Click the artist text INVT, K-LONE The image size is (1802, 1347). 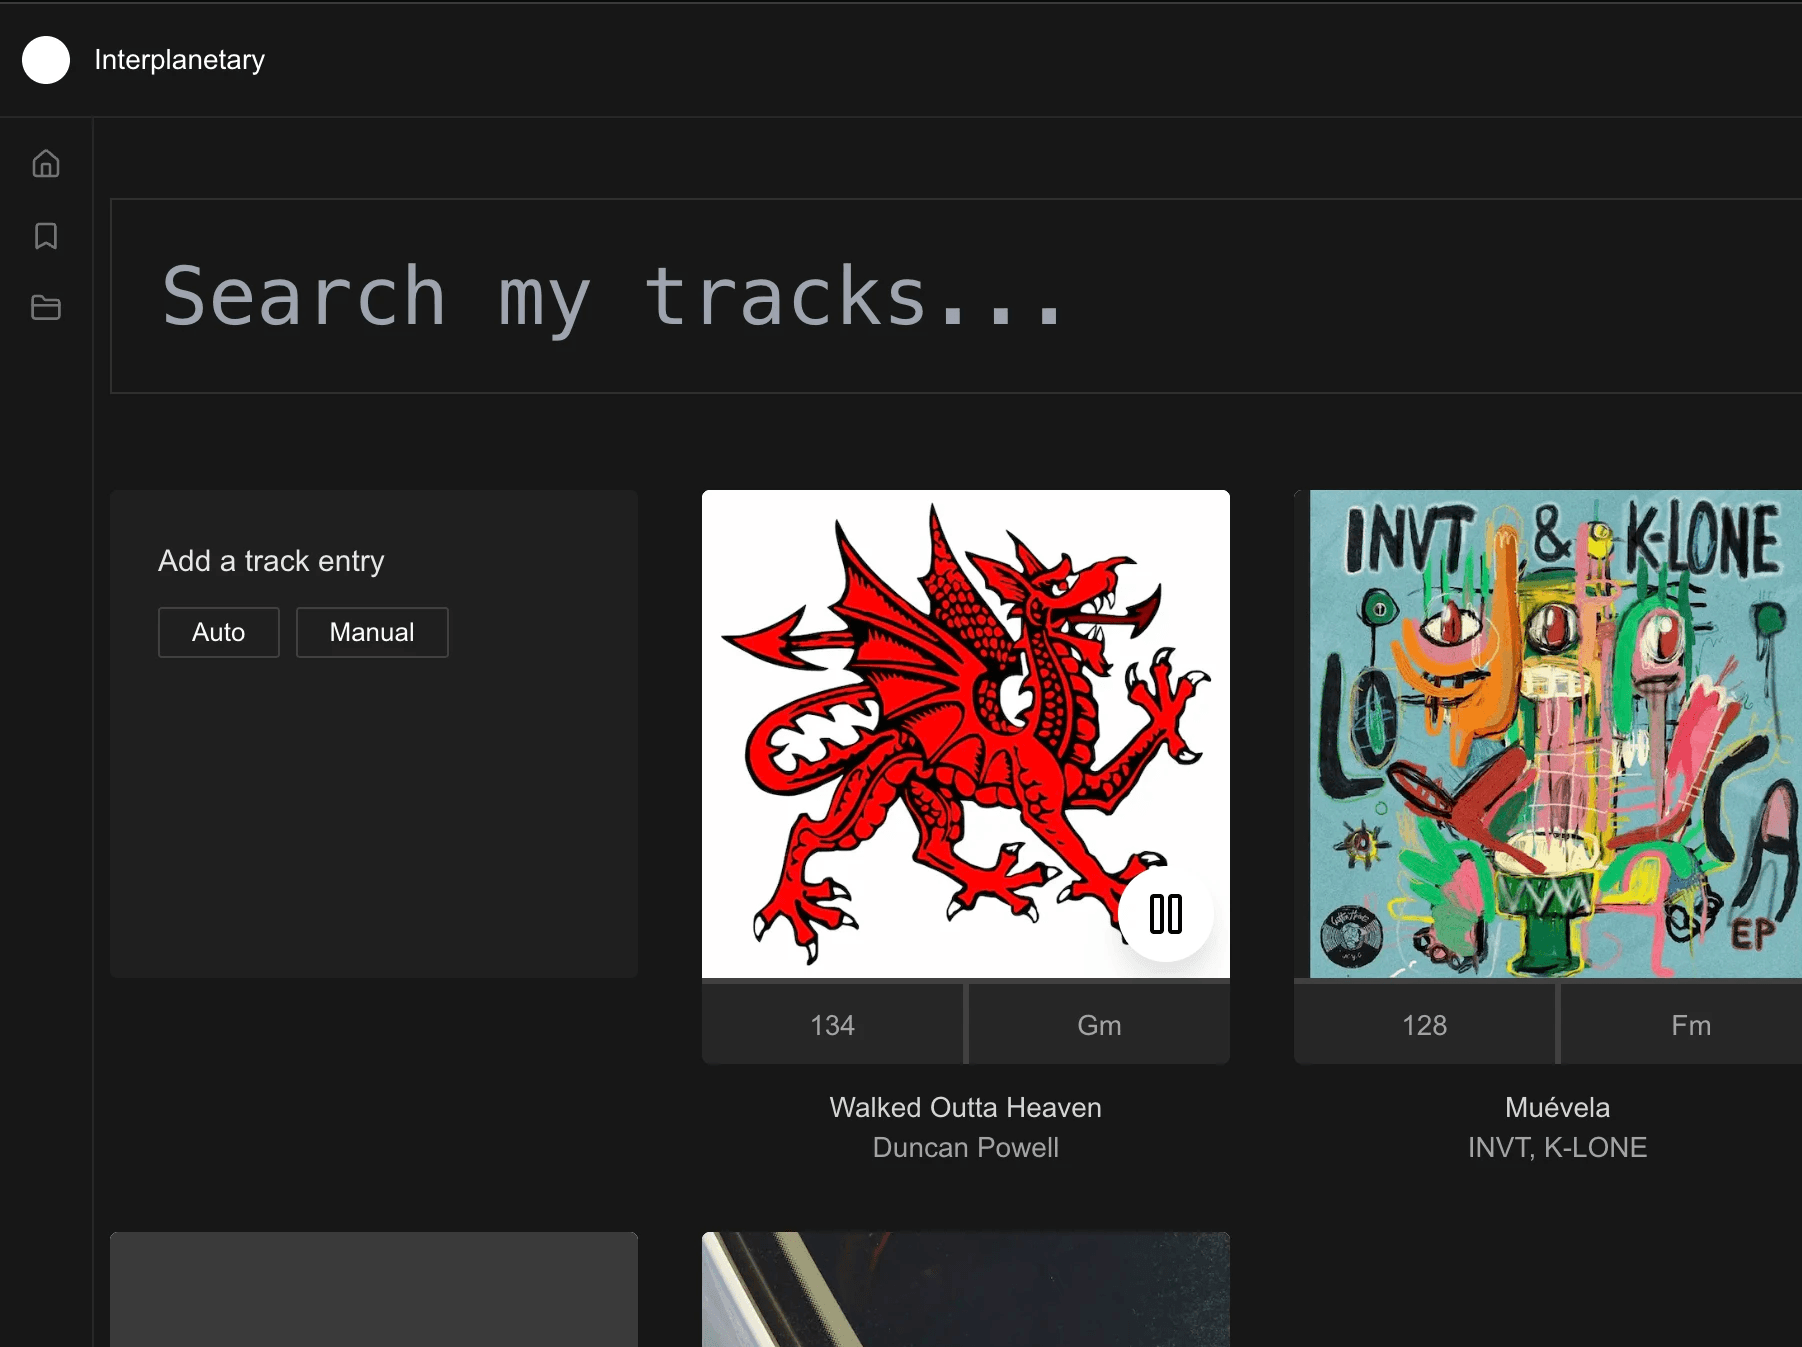coord(1558,1147)
